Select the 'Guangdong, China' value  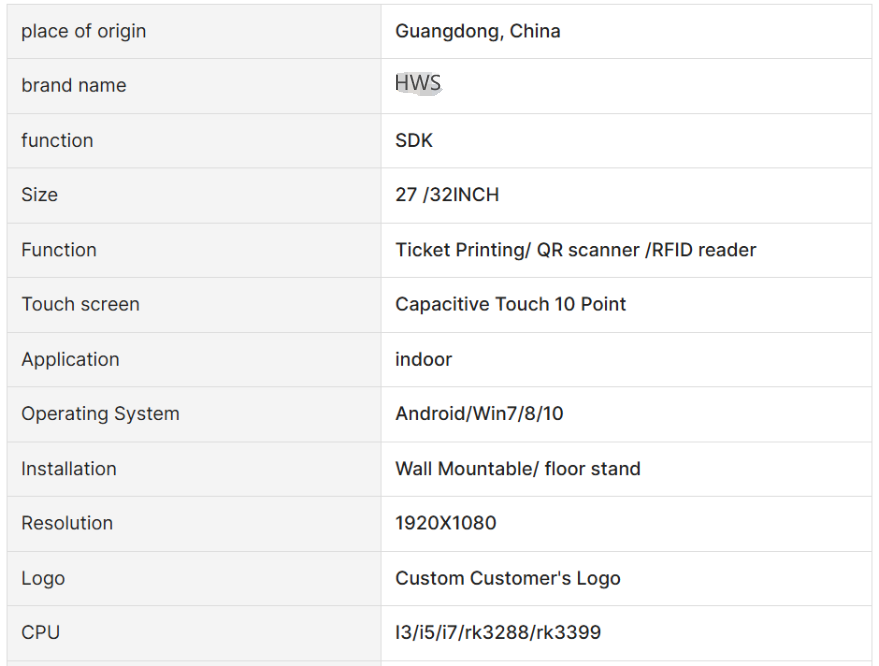[x=478, y=31]
